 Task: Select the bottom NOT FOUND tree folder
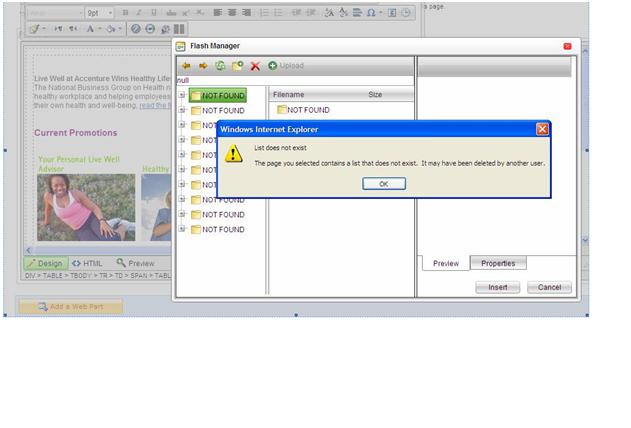point(218,229)
